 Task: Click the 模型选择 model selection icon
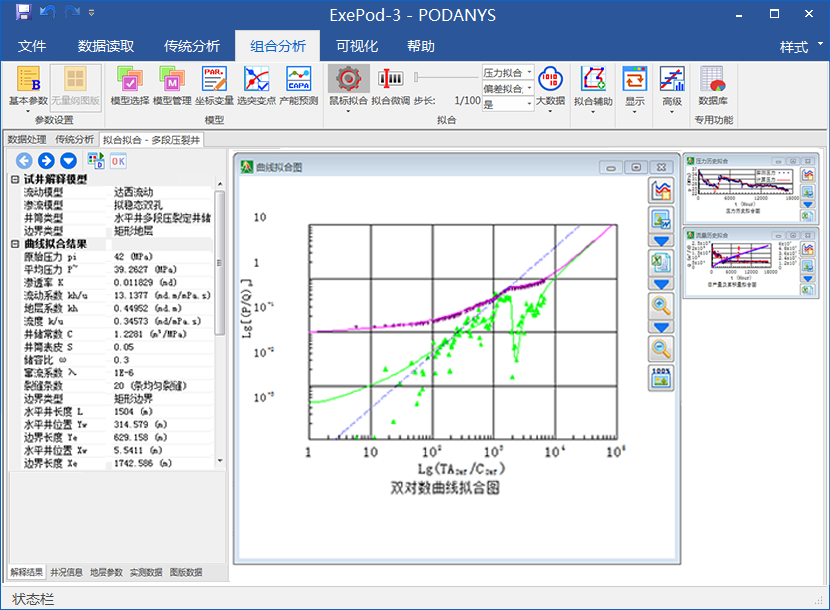(130, 85)
